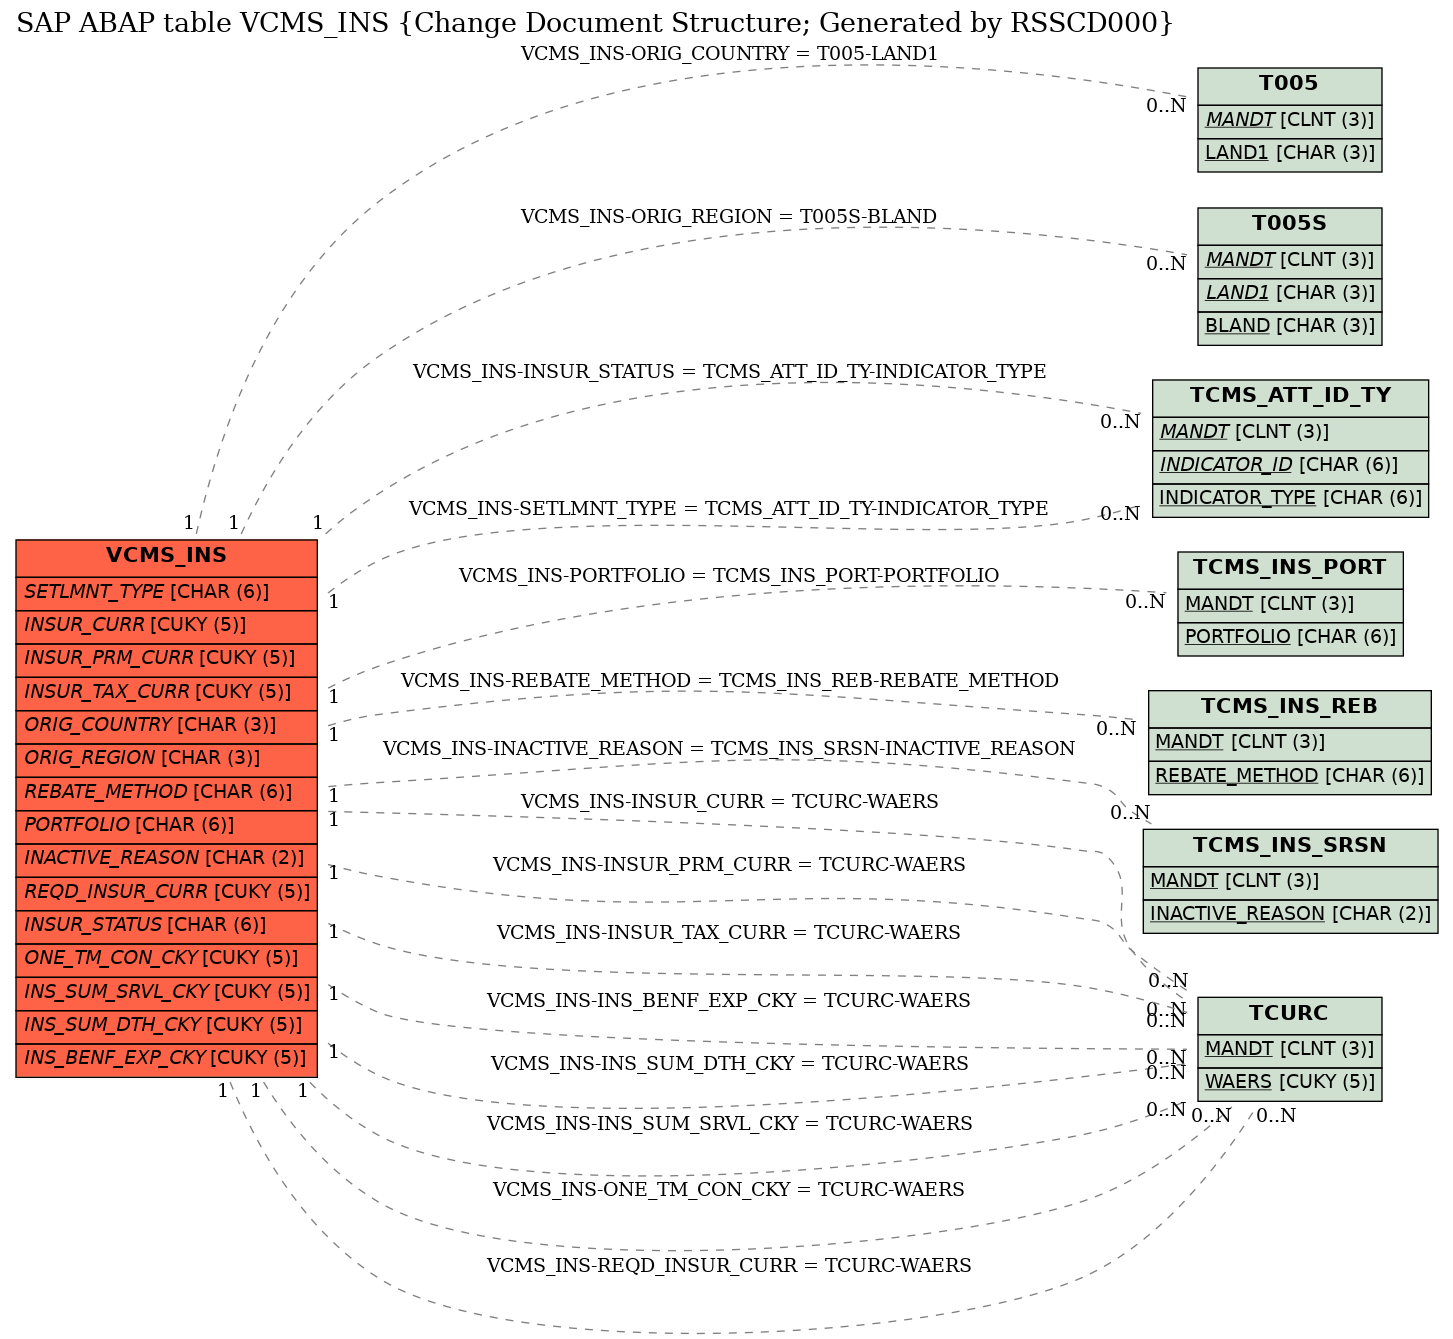
Task: Open the TCMS_ATT_ID_TY table header
Action: pyautogui.click(x=1290, y=398)
